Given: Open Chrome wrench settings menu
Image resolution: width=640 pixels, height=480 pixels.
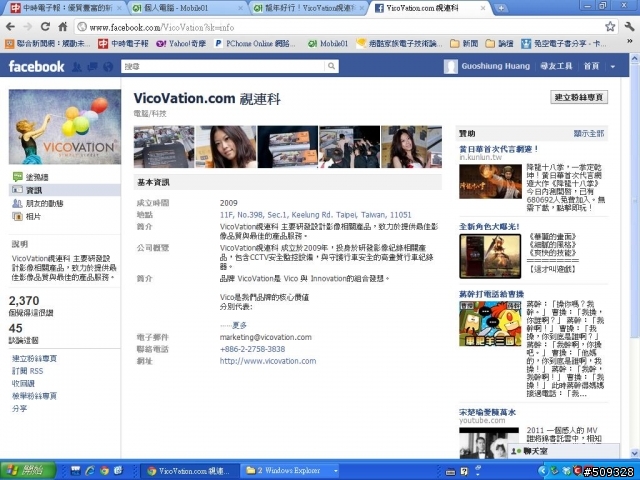Looking at the screenshot, I should [629, 27].
